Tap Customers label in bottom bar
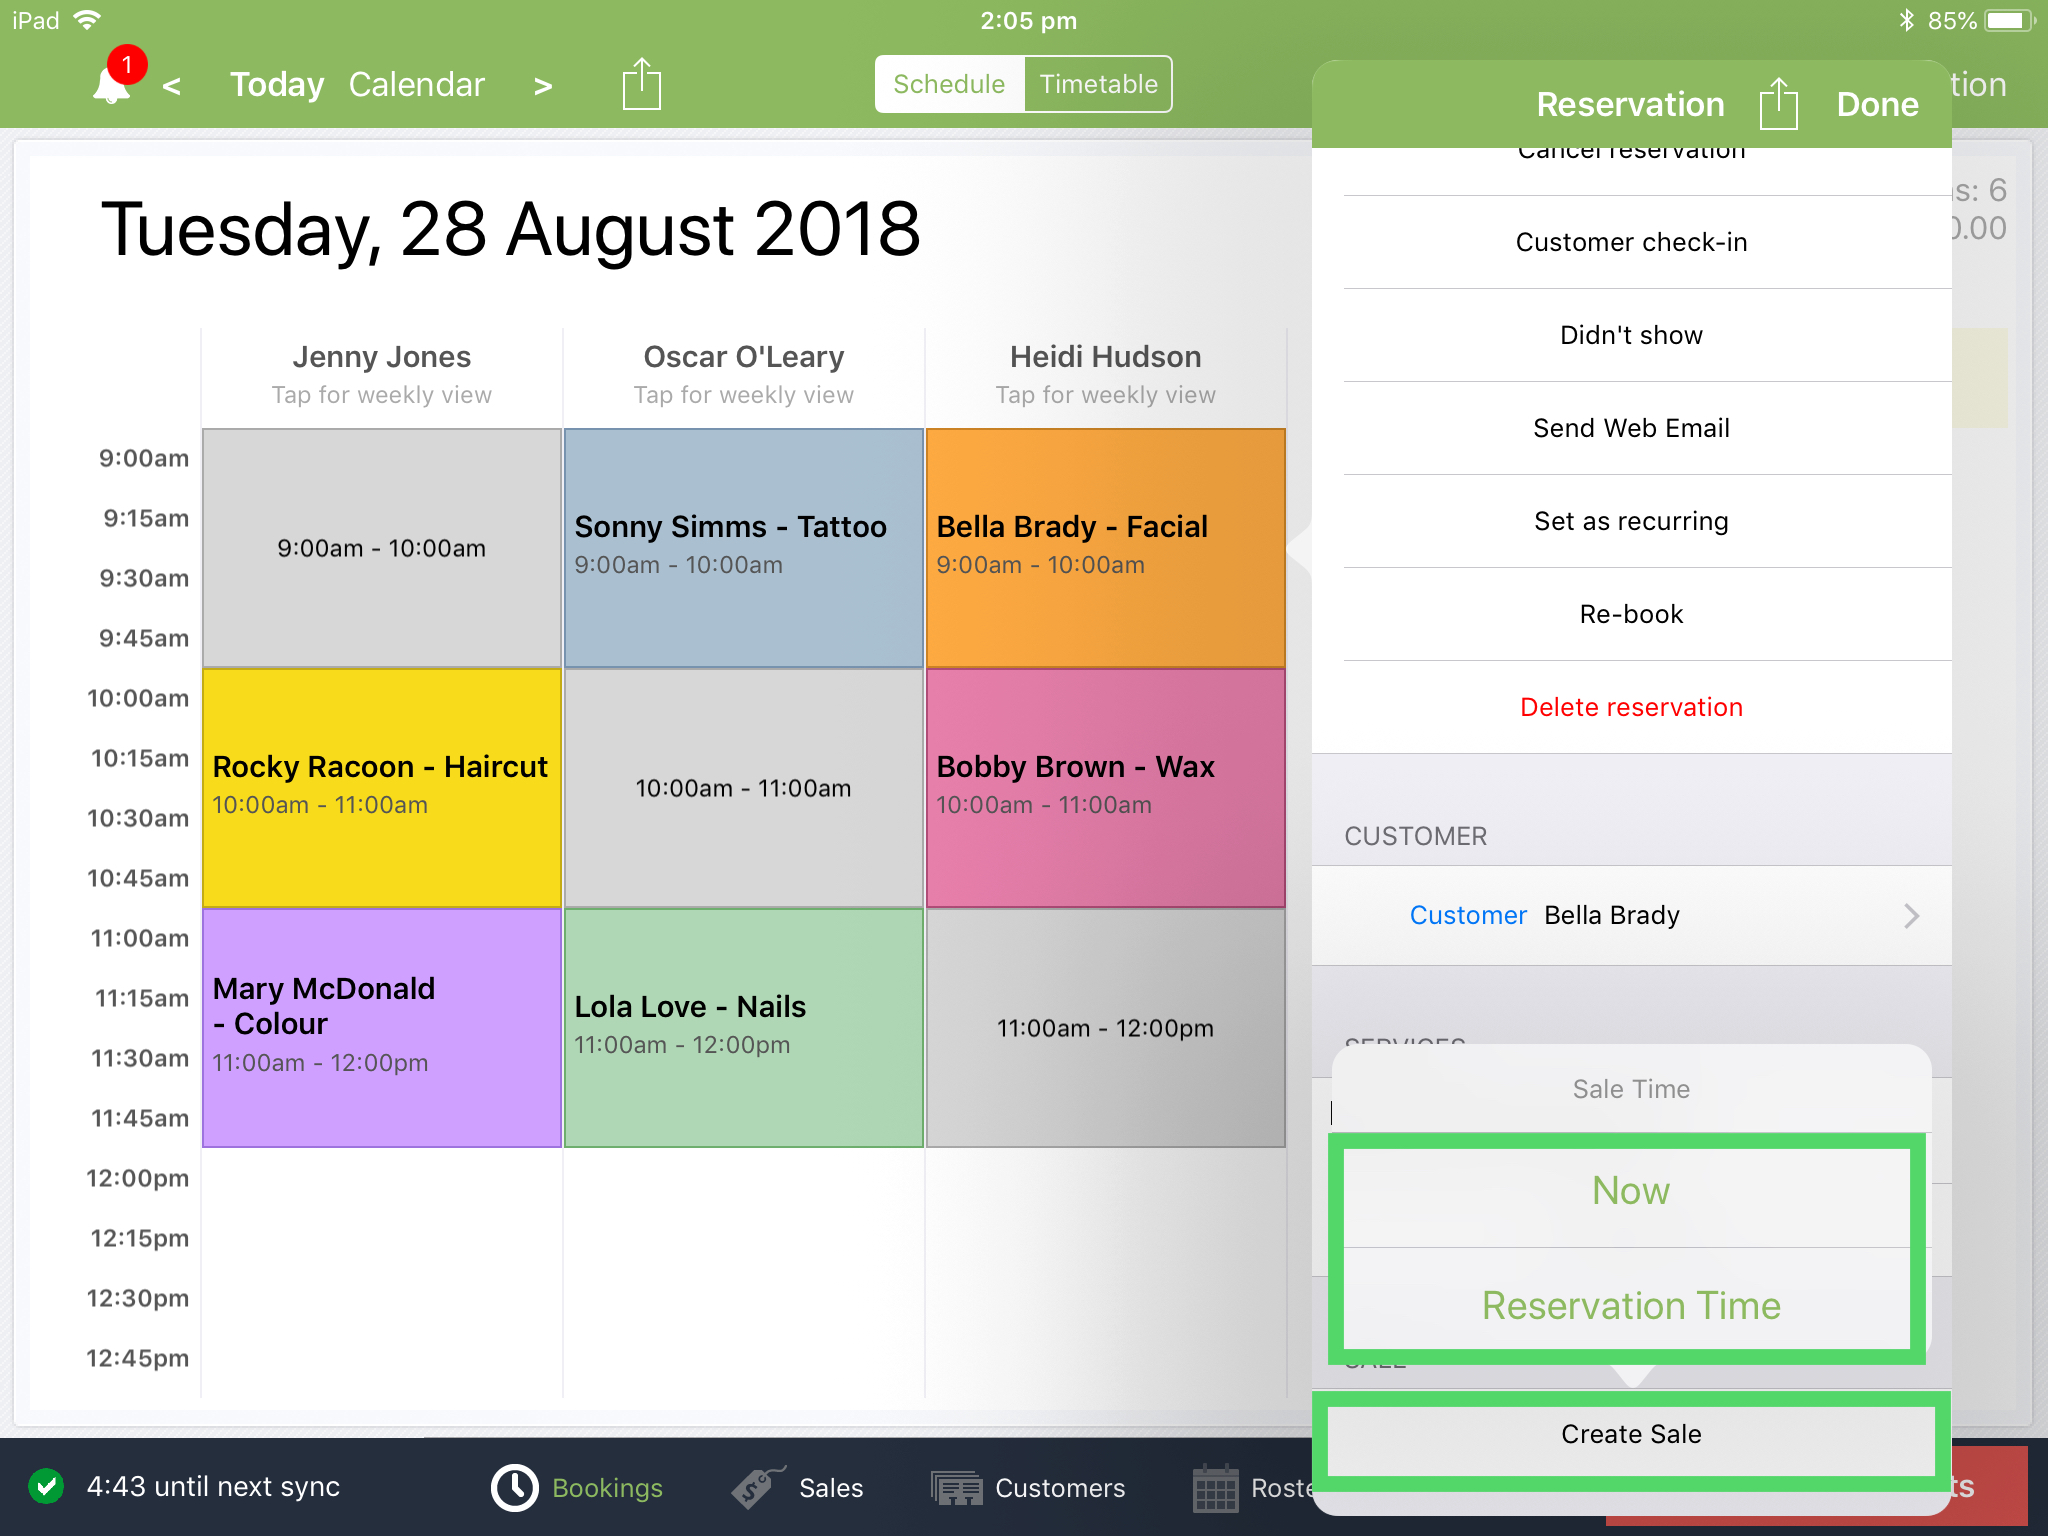The image size is (2048, 1536). click(1060, 1488)
